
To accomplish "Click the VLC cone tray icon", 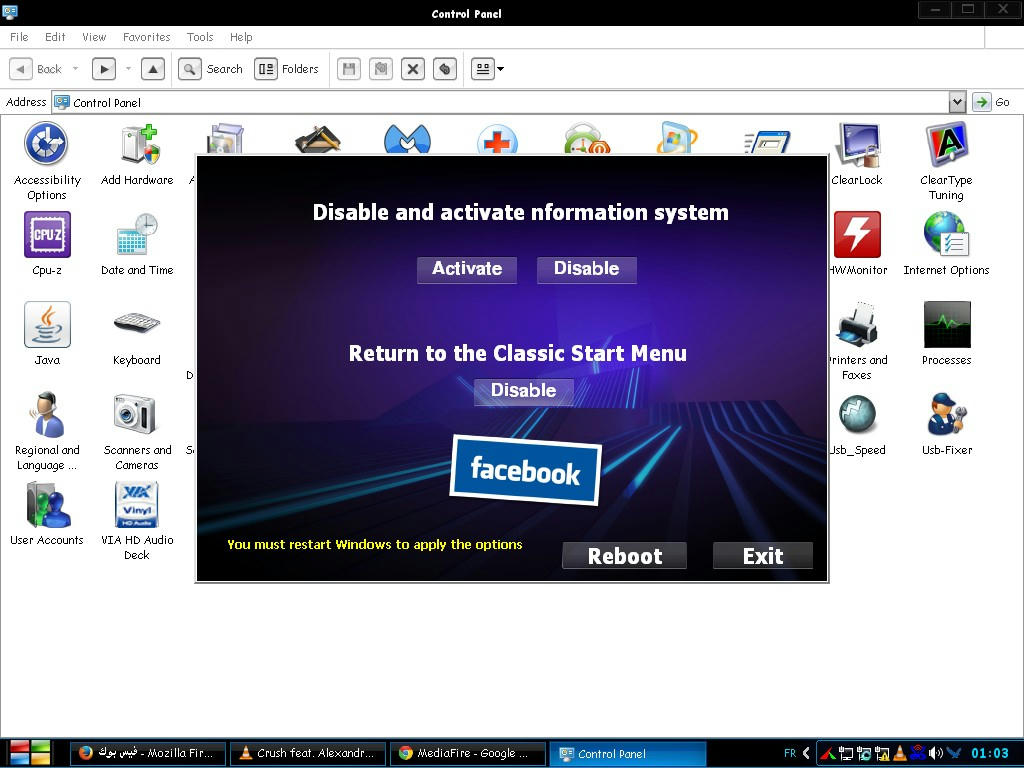I will [900, 753].
